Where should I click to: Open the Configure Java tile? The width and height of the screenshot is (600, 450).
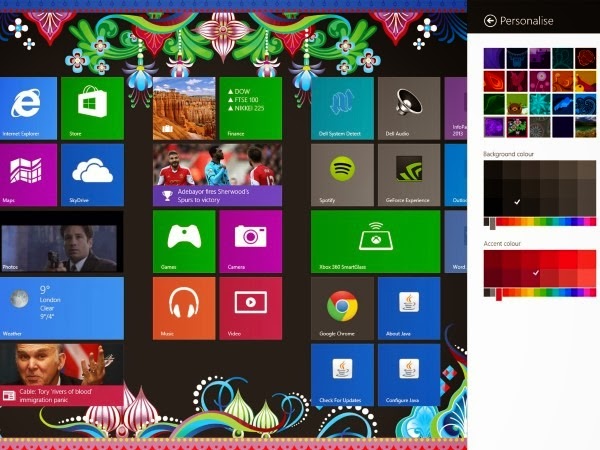point(409,375)
